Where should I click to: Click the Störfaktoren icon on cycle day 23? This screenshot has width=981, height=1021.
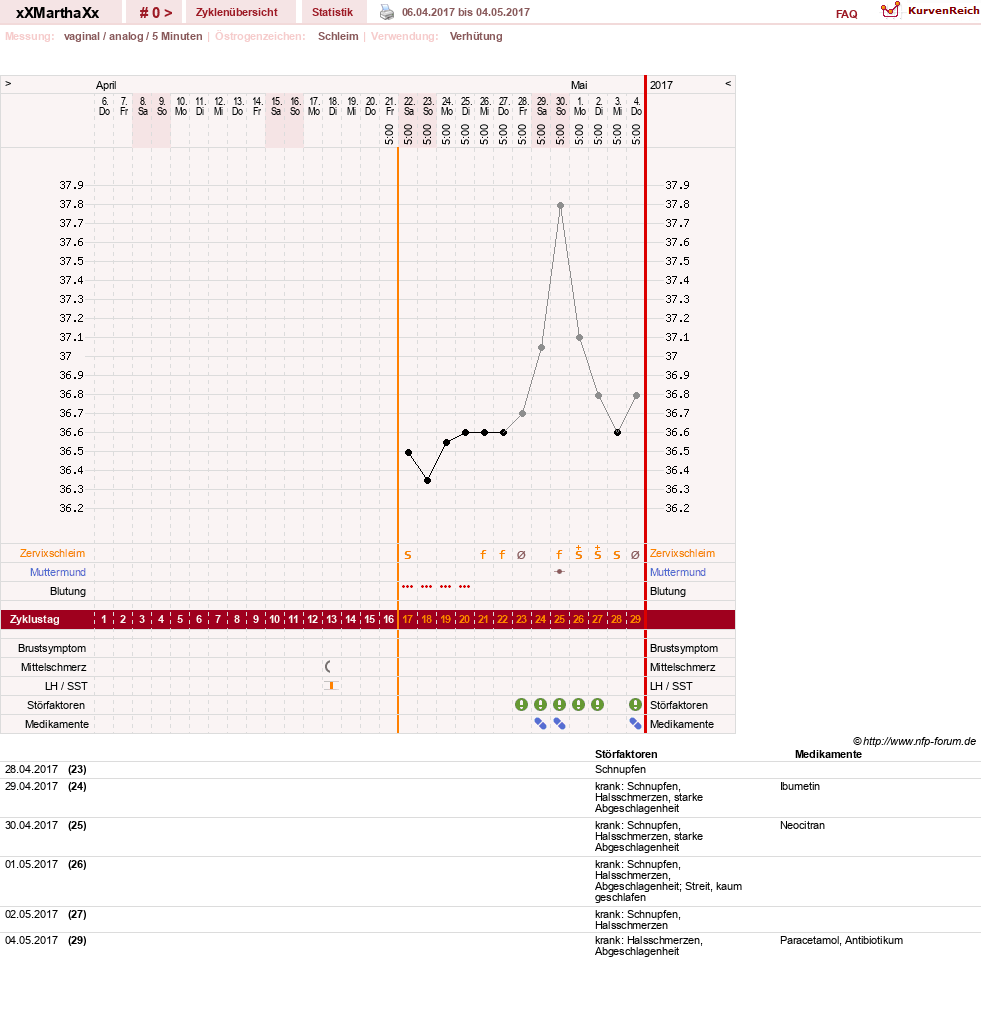tap(521, 705)
